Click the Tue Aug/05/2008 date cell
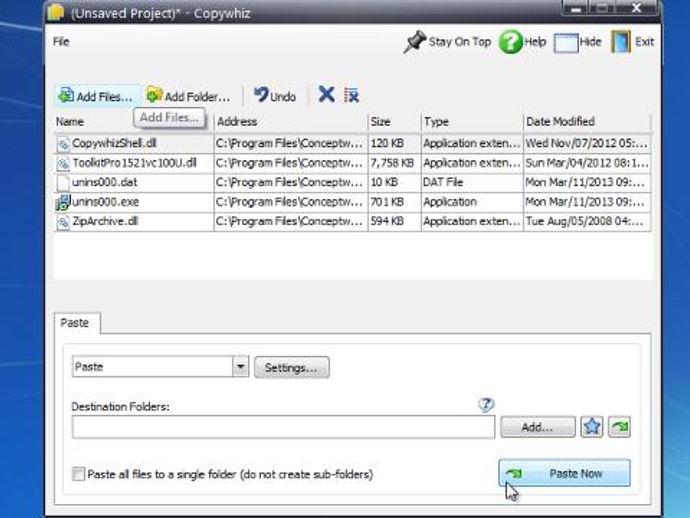Screen dimensions: 690x518 coord(586,221)
